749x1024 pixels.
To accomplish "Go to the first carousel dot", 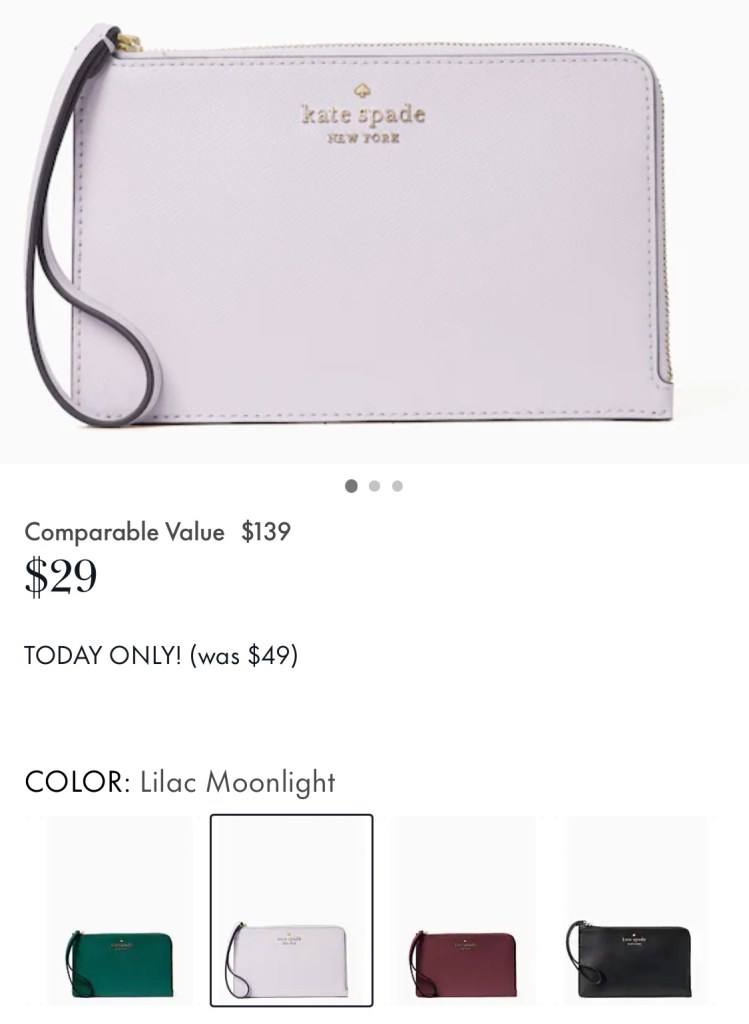I will coord(351,486).
